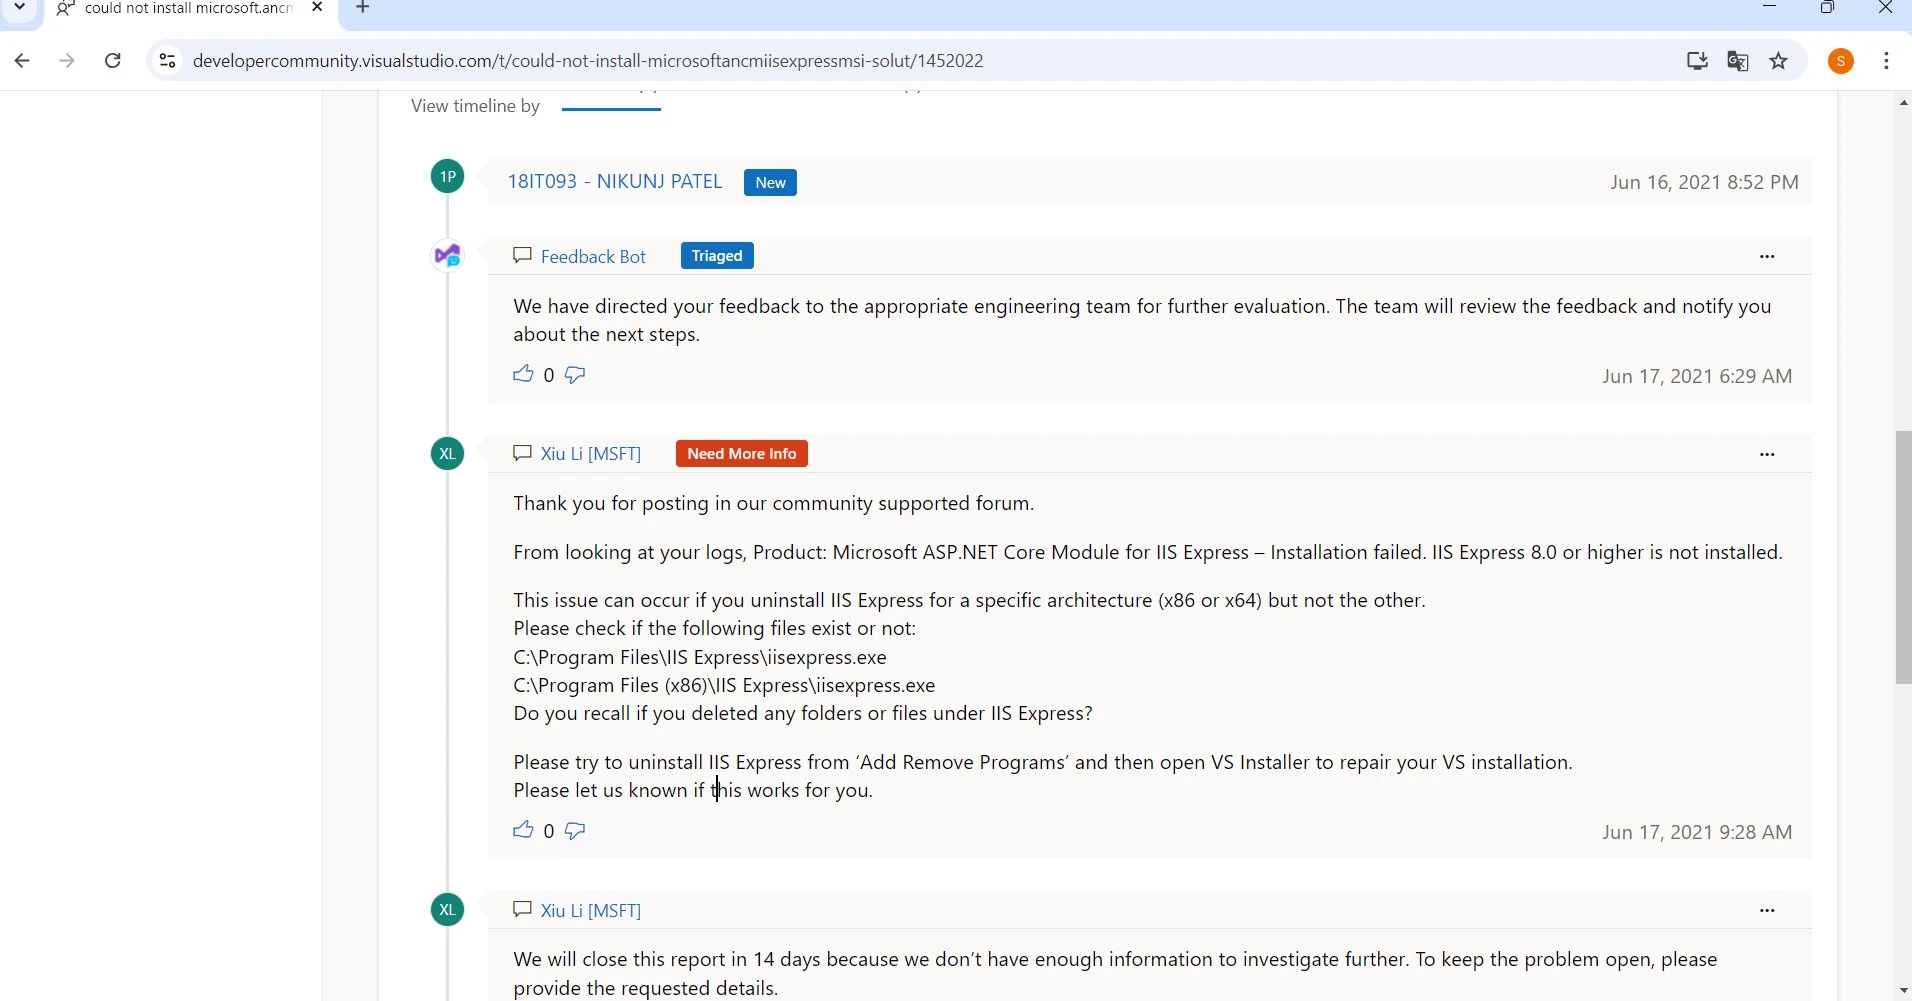Click the scrollbar down arrow

(x=1902, y=991)
